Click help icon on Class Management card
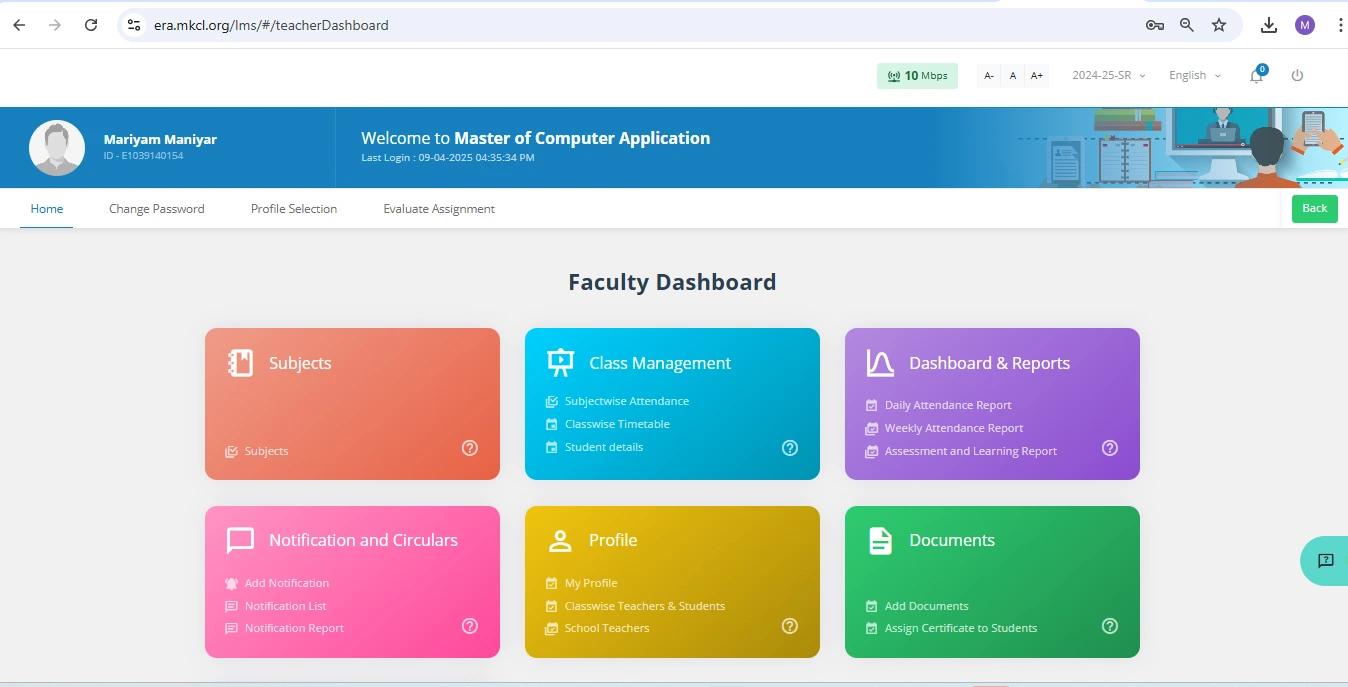The image size is (1348, 687). point(790,448)
